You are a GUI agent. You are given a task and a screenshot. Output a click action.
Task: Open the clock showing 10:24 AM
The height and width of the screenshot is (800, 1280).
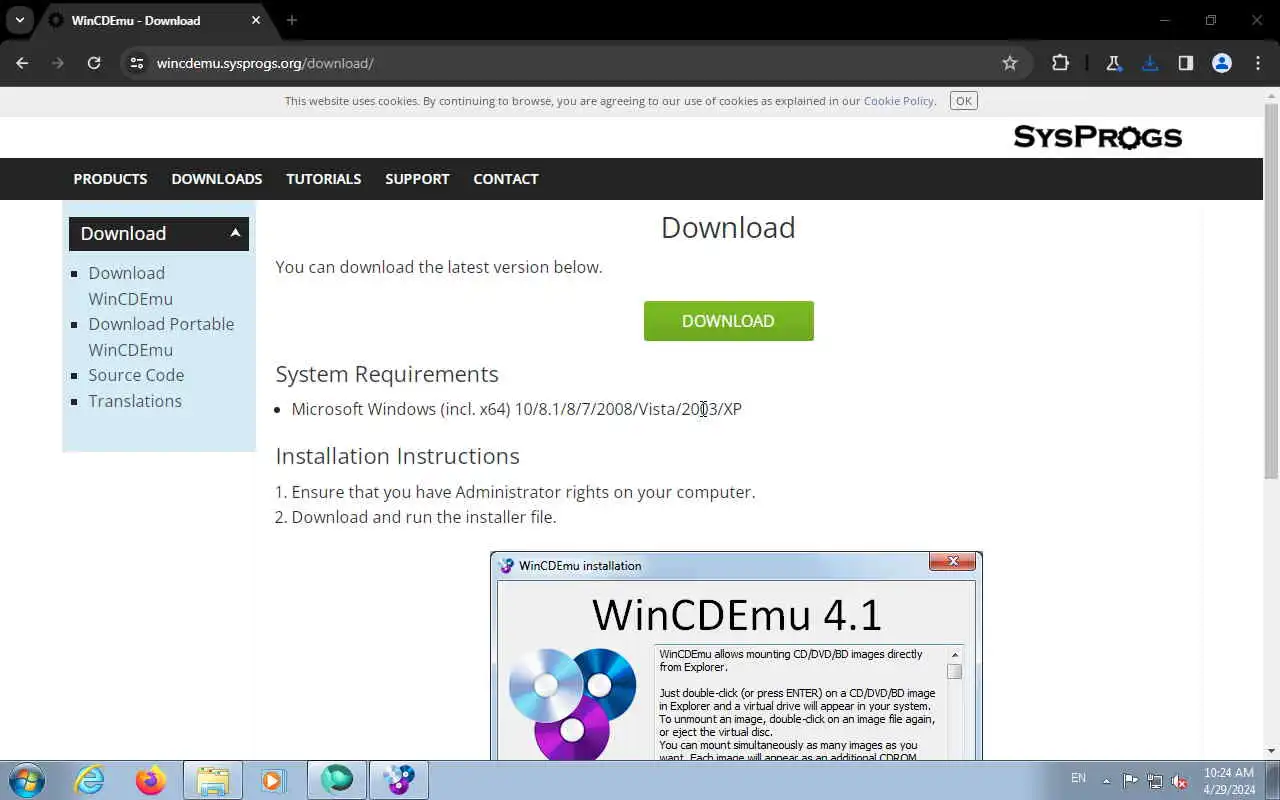(1229, 780)
